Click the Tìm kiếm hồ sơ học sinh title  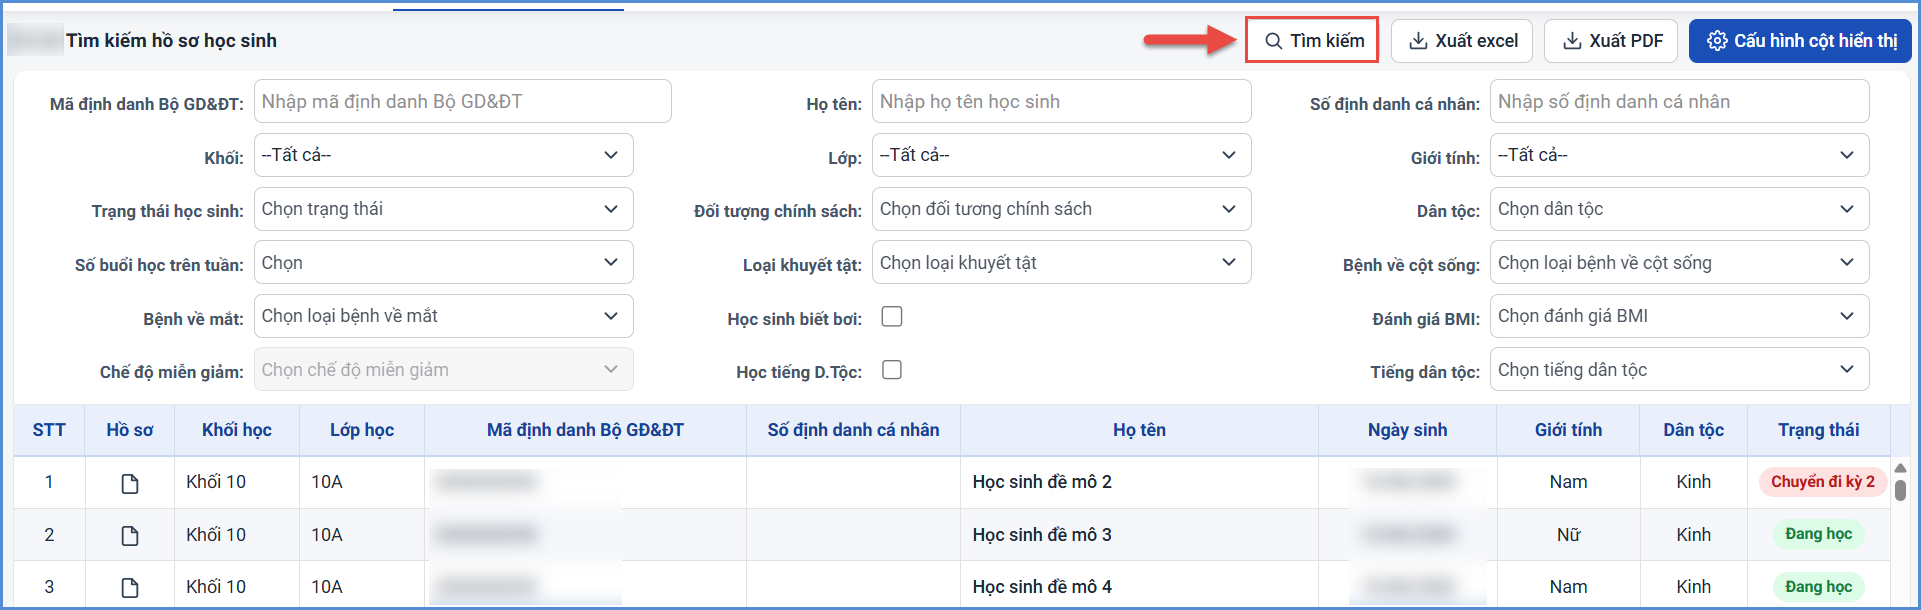171,41
